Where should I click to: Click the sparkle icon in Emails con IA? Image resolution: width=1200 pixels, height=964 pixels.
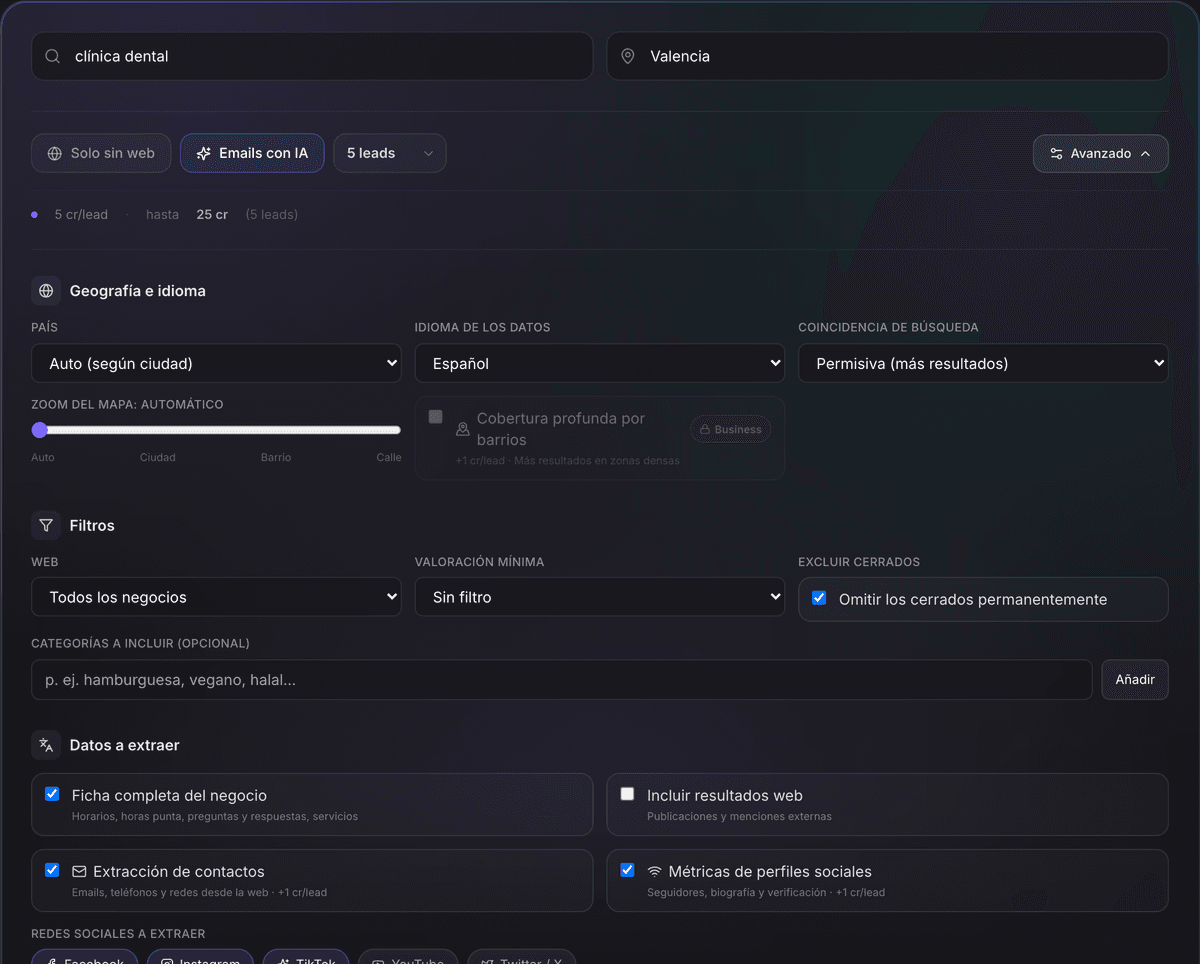coord(204,154)
